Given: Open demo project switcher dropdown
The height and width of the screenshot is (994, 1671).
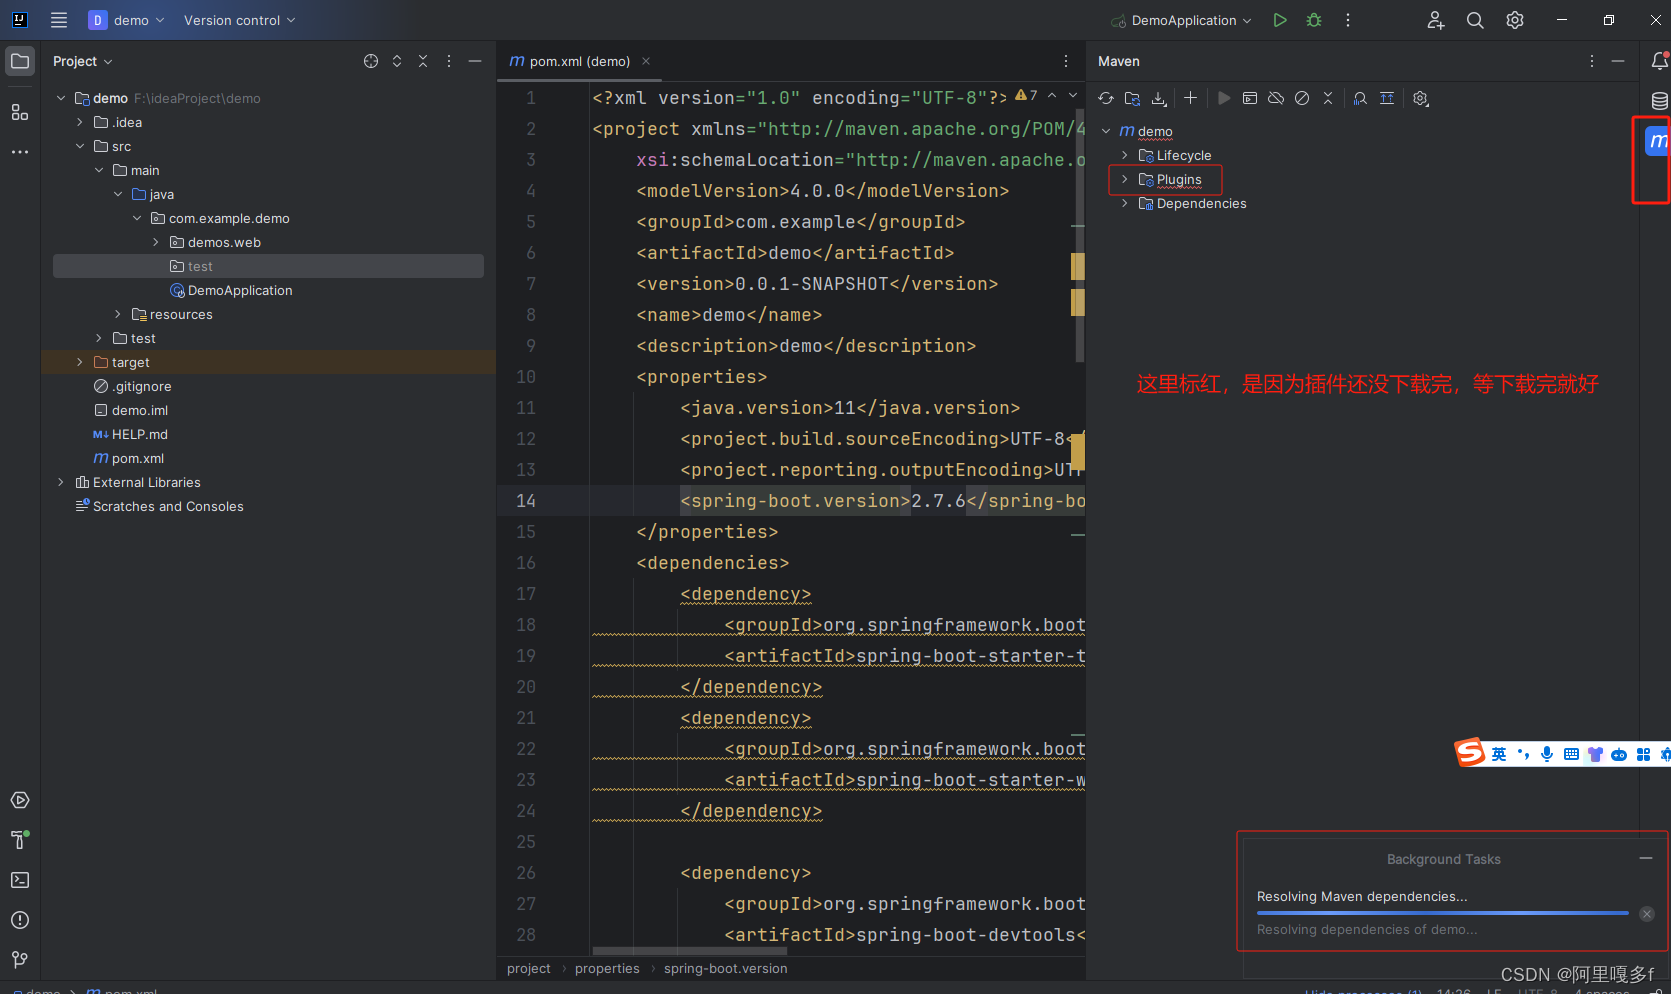Looking at the screenshot, I should [x=126, y=20].
